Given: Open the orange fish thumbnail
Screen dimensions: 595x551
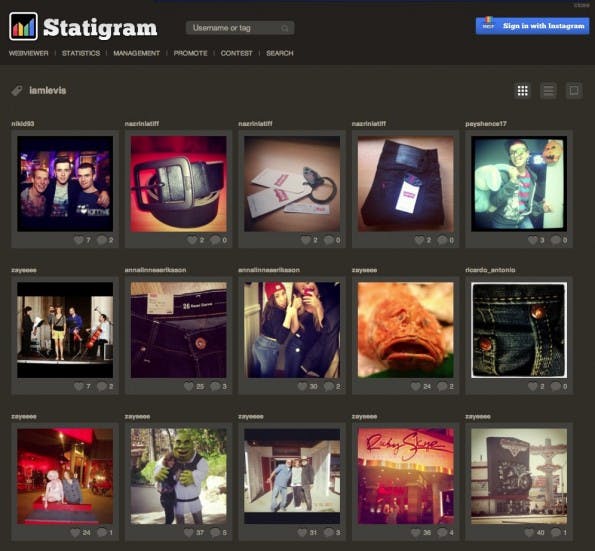Looking at the screenshot, I should pyautogui.click(x=406, y=330).
